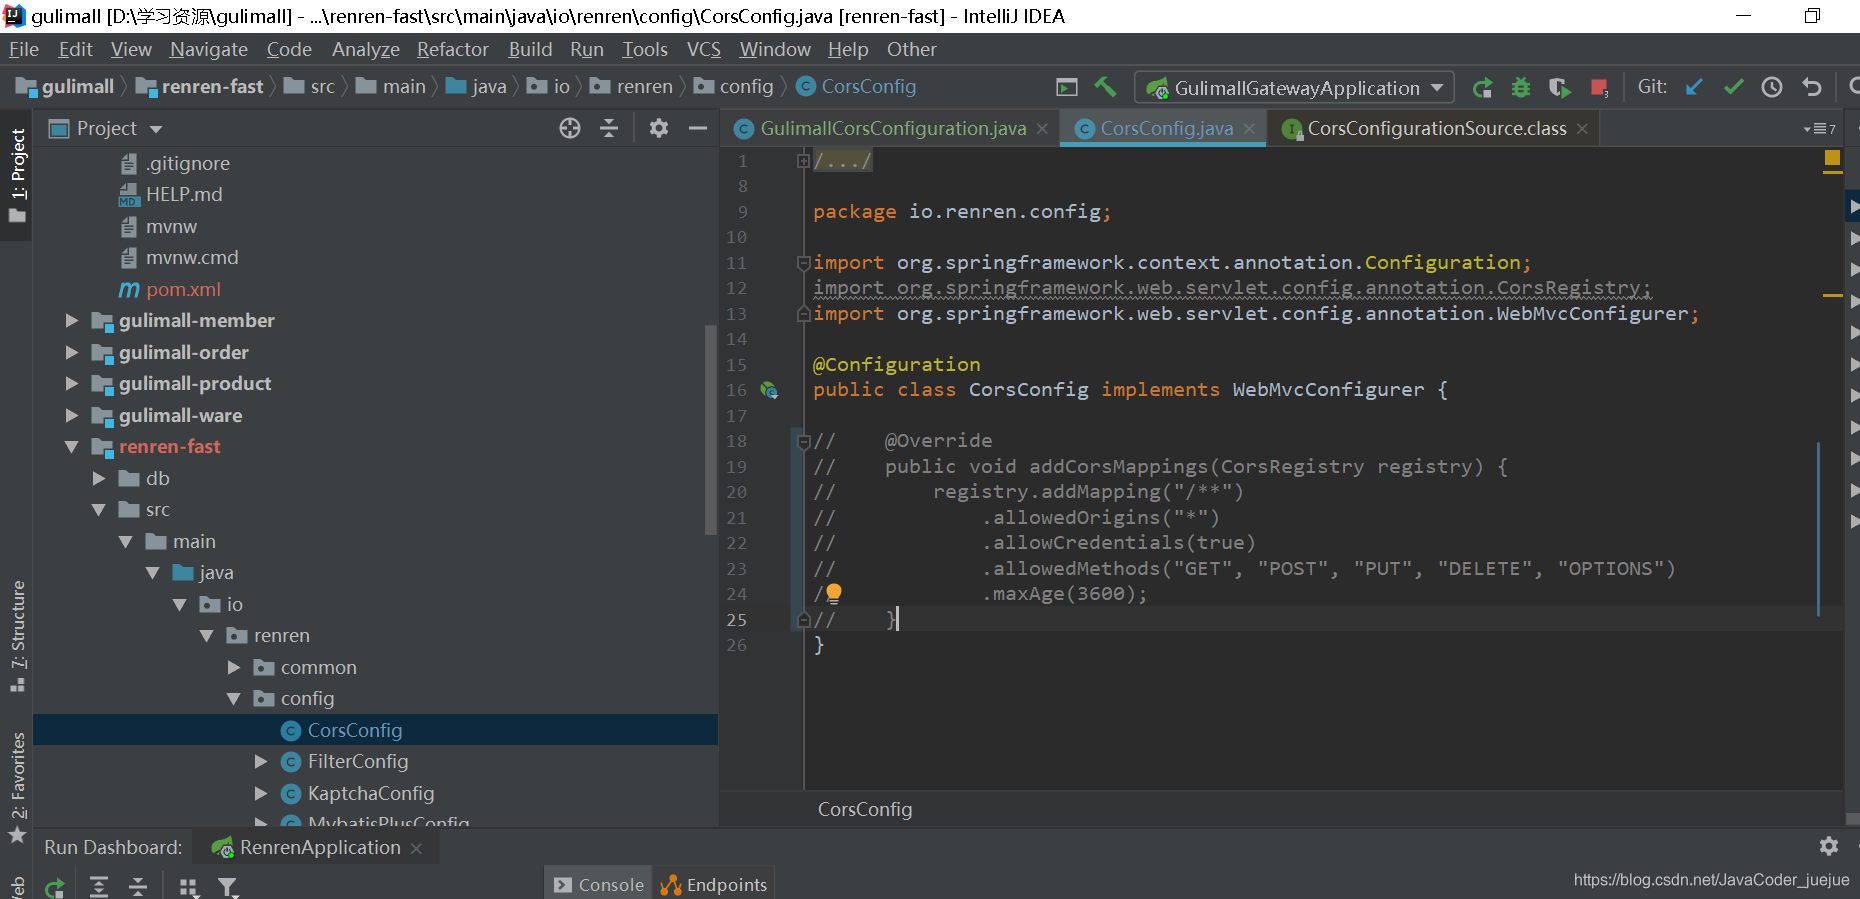This screenshot has width=1860, height=899.
Task: Rerun application in Run Dashboard toolbar
Action: coord(55,886)
